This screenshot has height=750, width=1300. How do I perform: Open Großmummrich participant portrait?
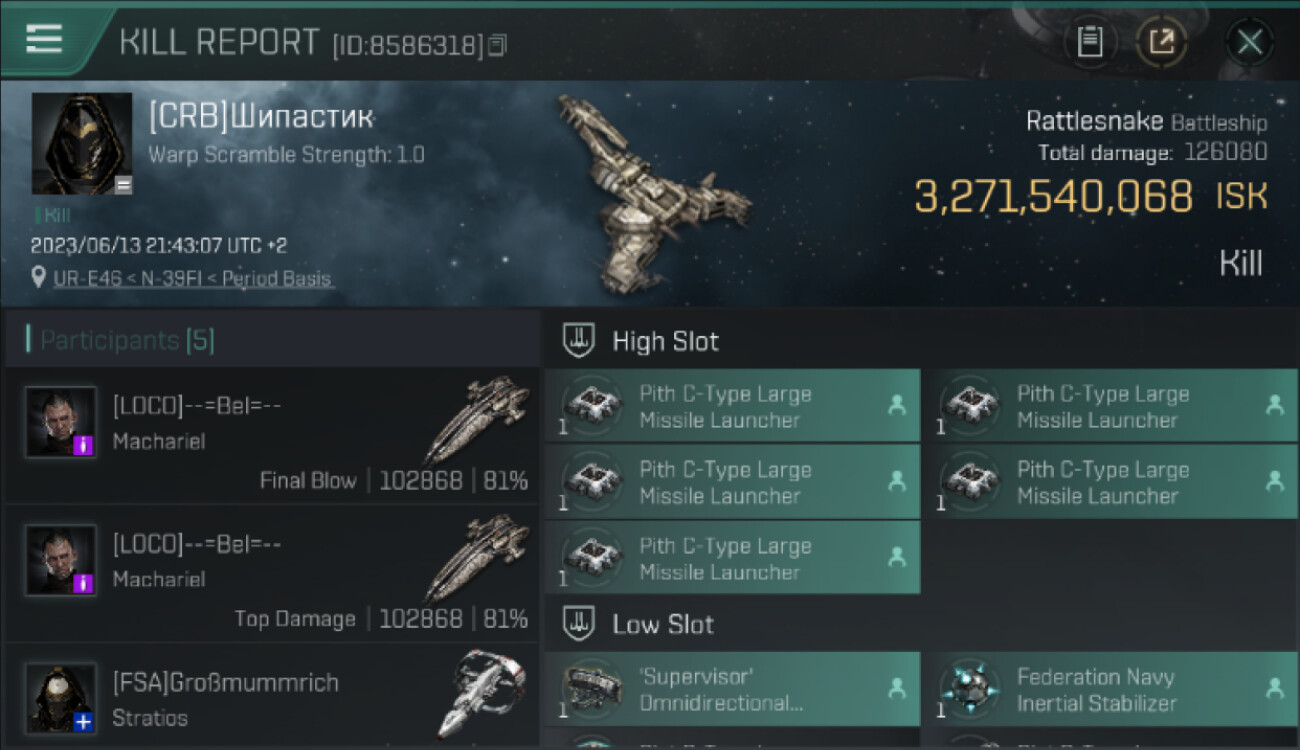point(61,697)
